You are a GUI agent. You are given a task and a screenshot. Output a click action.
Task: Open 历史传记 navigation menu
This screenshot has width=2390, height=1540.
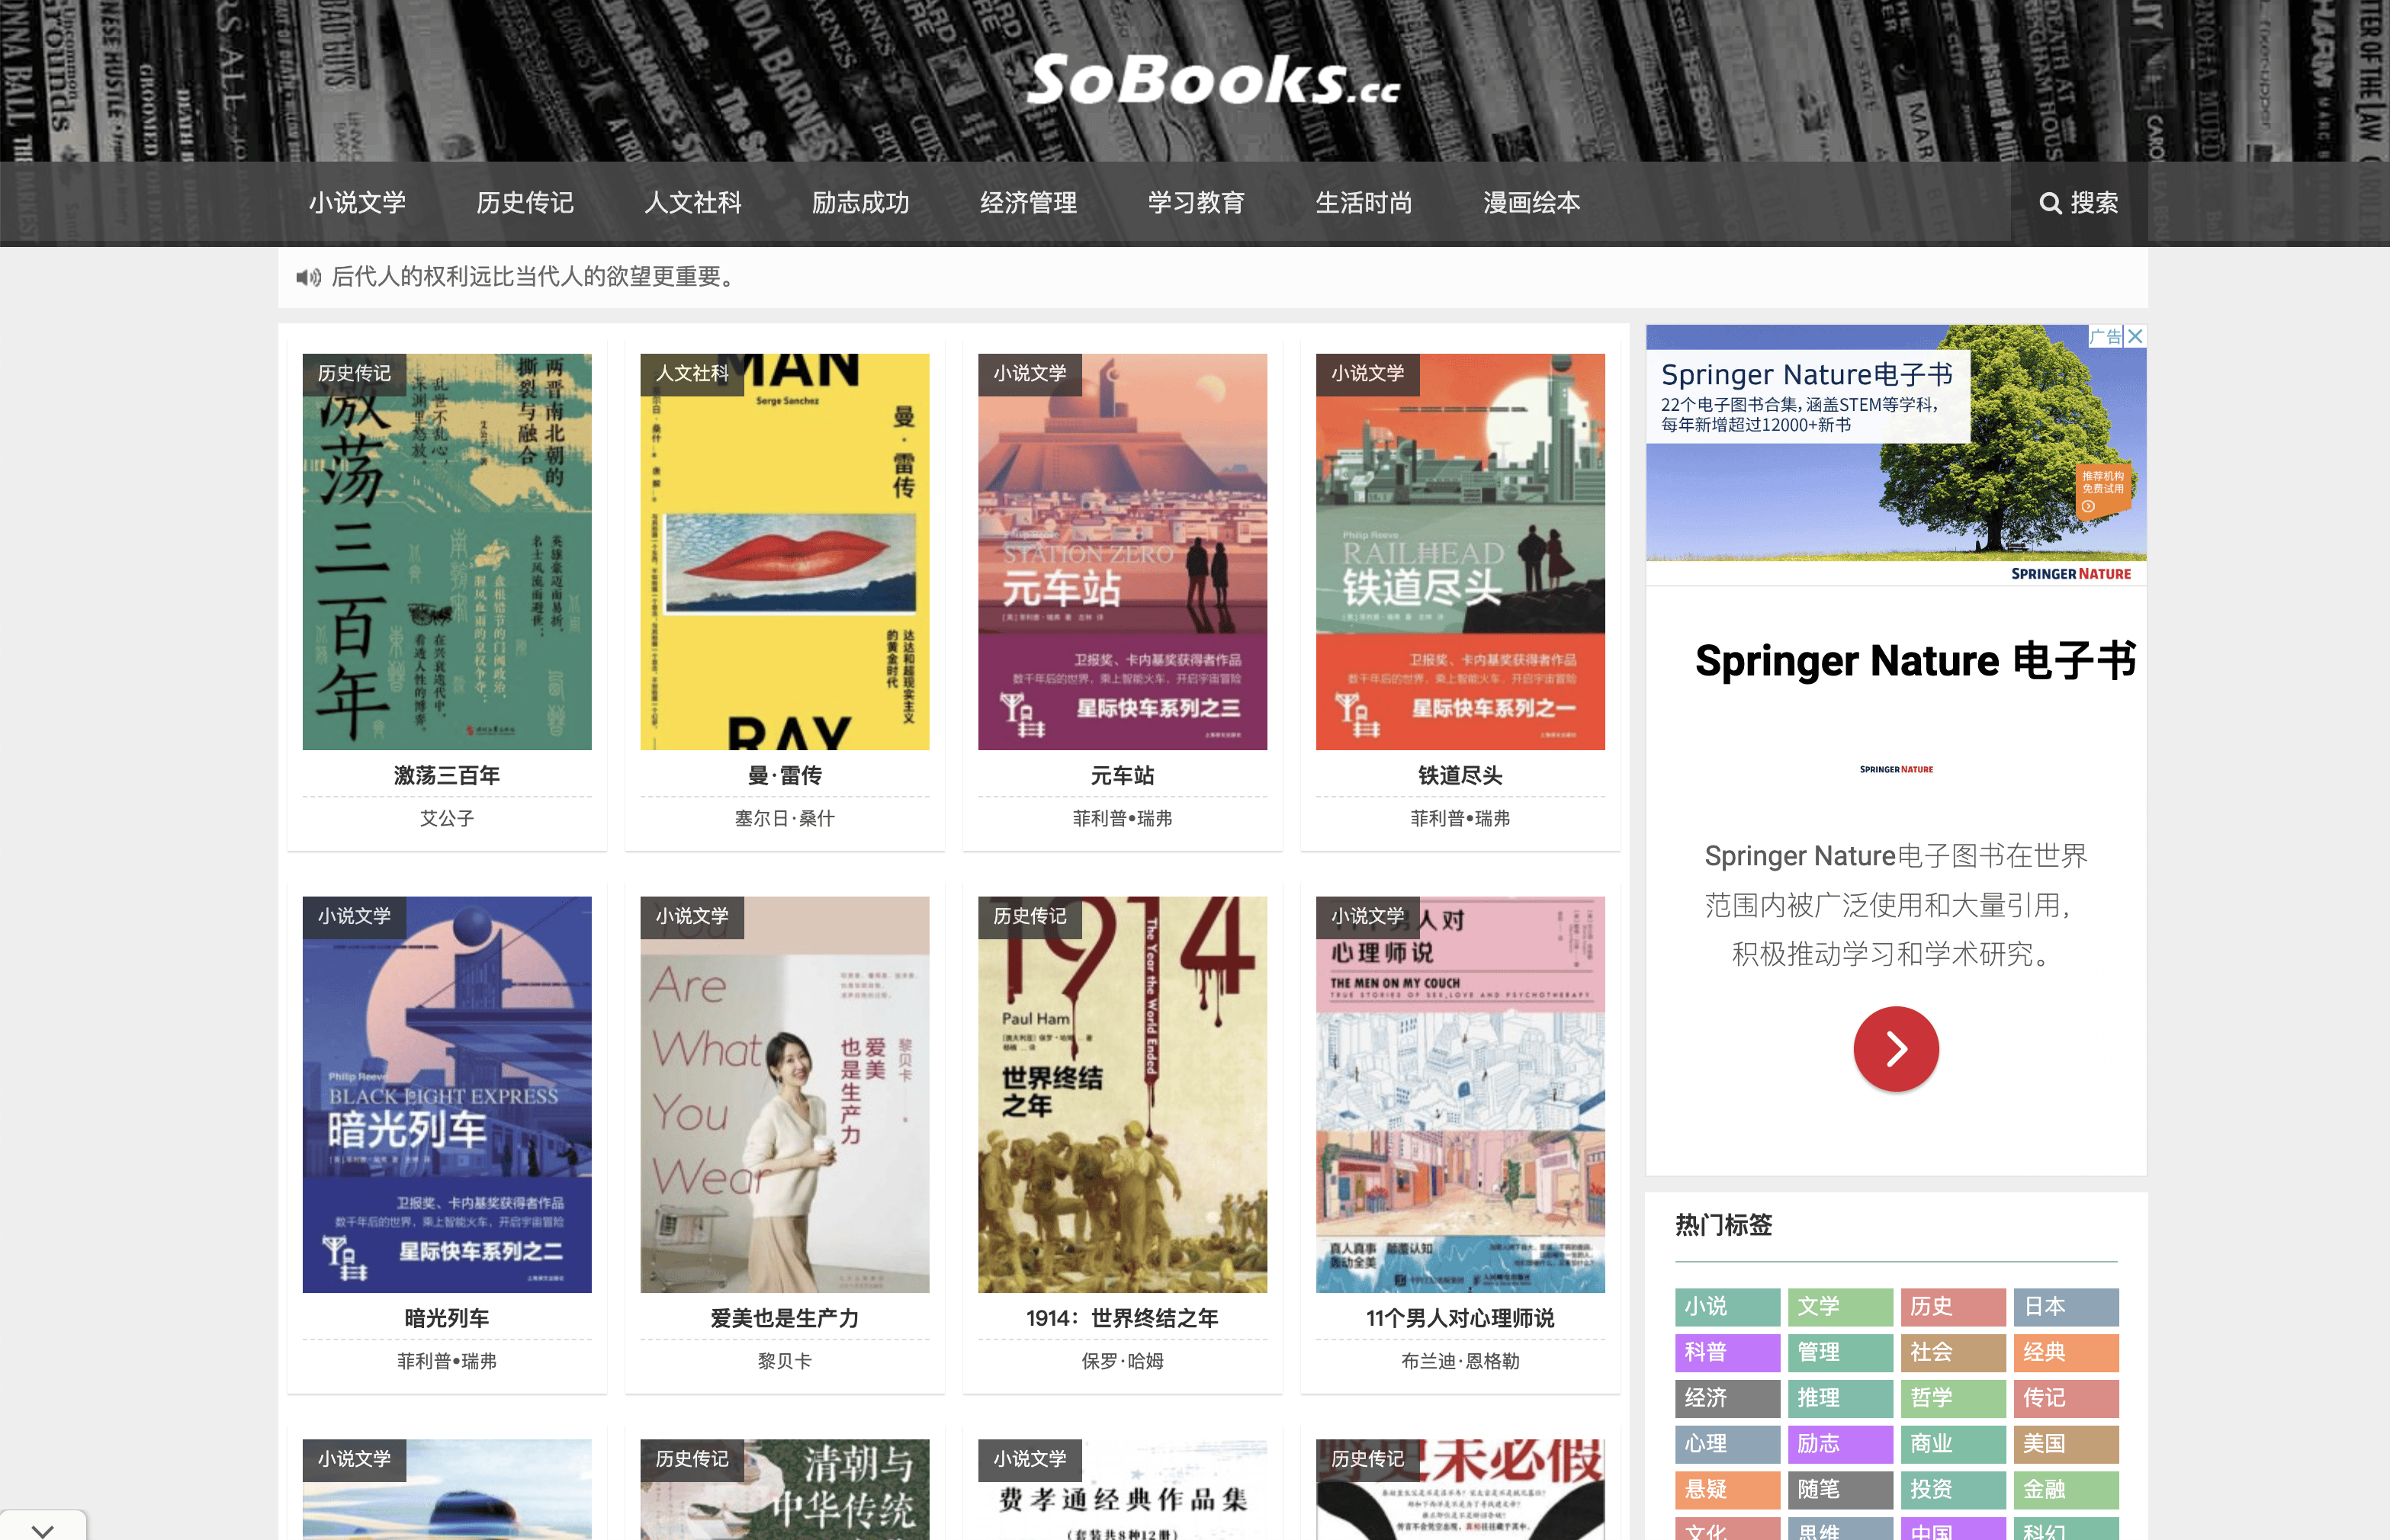525,203
